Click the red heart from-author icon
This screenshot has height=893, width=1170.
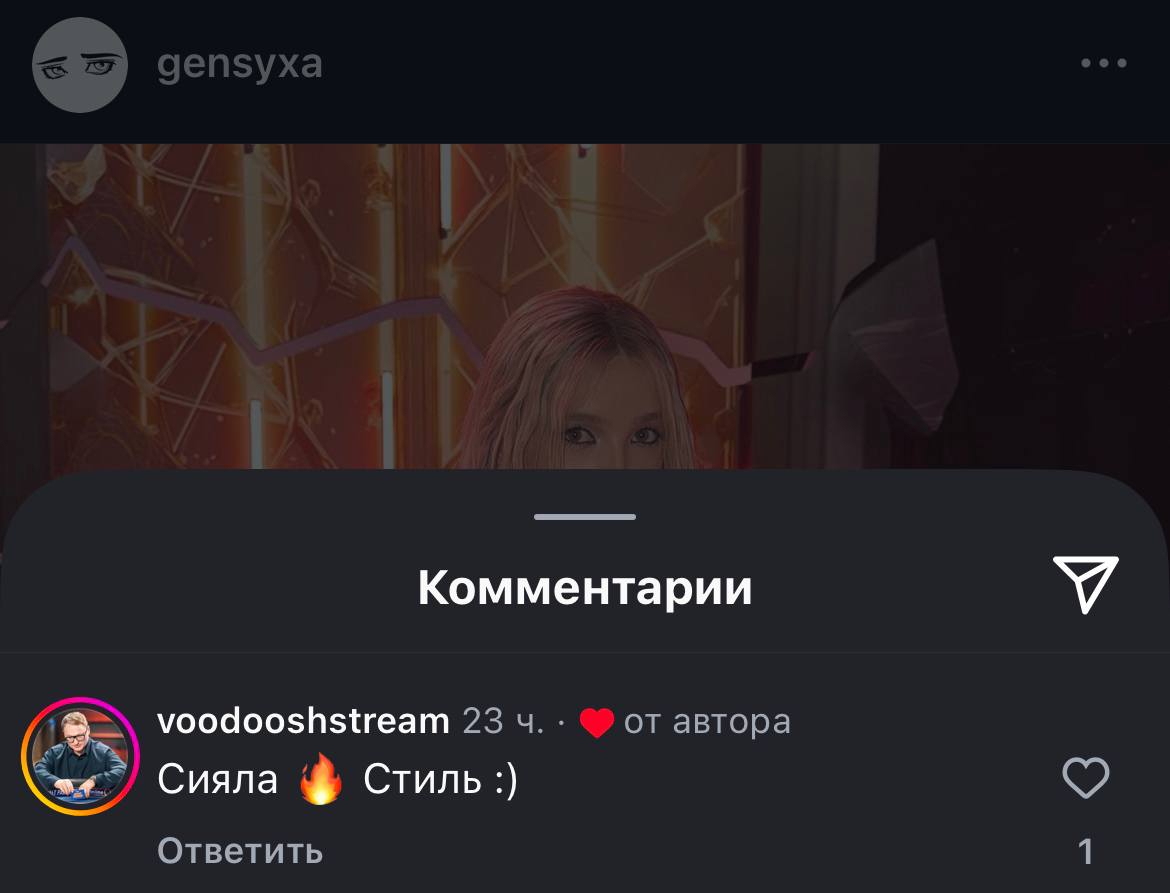596,722
